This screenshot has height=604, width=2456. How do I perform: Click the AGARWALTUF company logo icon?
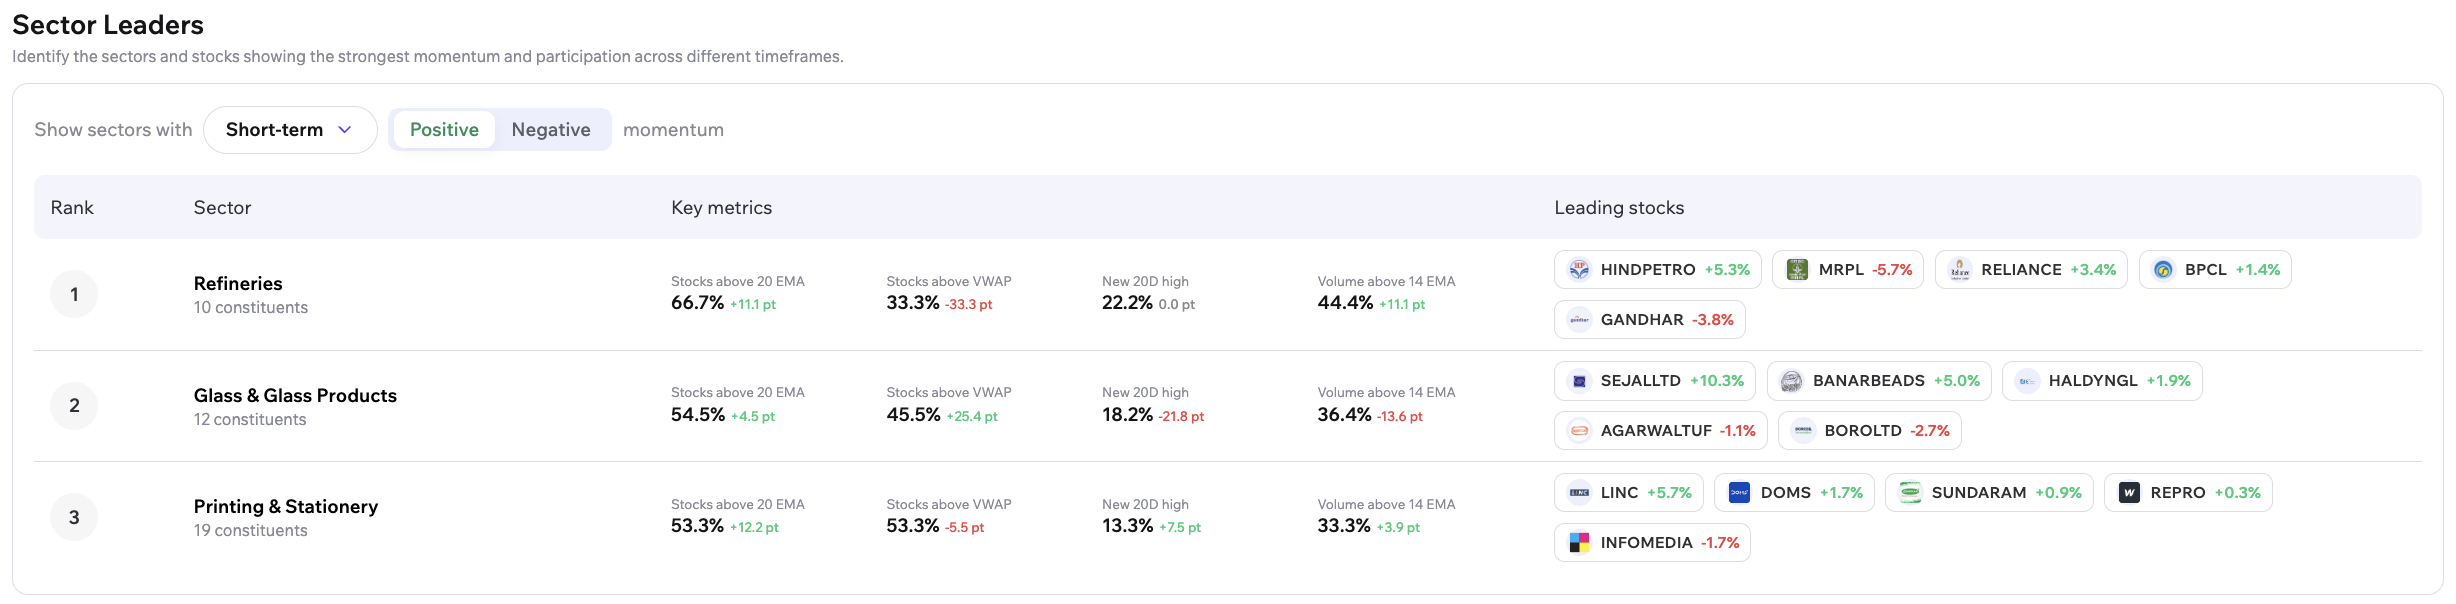coord(1579,431)
